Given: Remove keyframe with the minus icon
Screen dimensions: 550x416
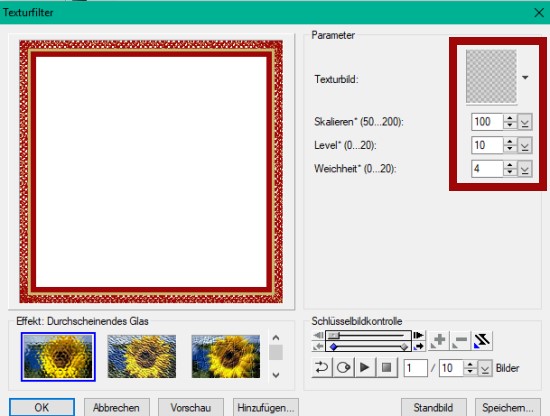Looking at the screenshot, I should point(460,341).
